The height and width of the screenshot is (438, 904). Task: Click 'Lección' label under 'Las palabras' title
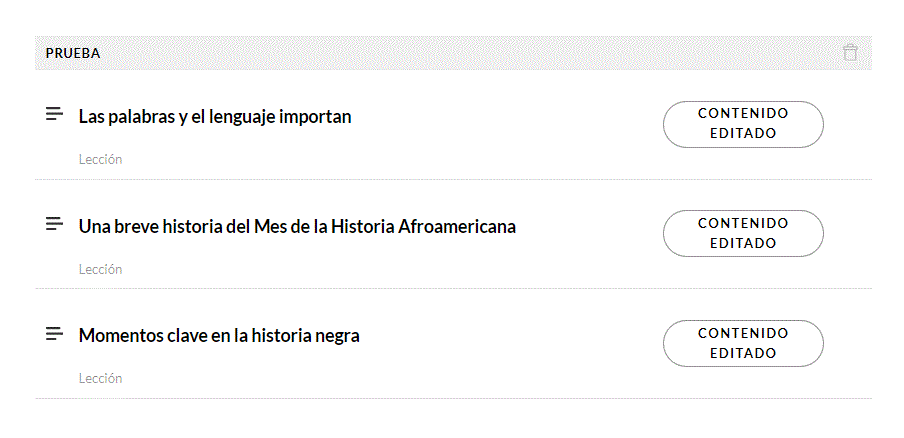click(100, 160)
